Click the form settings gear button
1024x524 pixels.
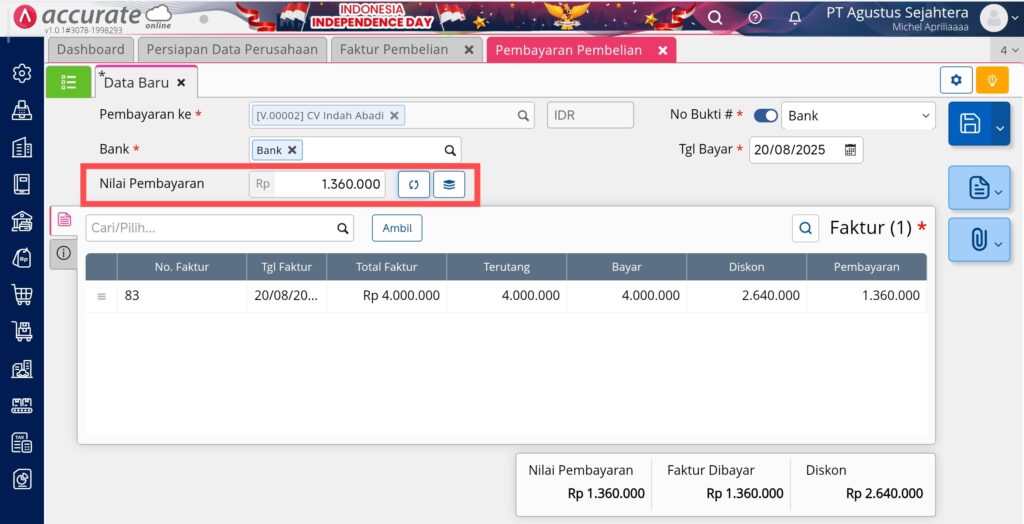click(956, 80)
